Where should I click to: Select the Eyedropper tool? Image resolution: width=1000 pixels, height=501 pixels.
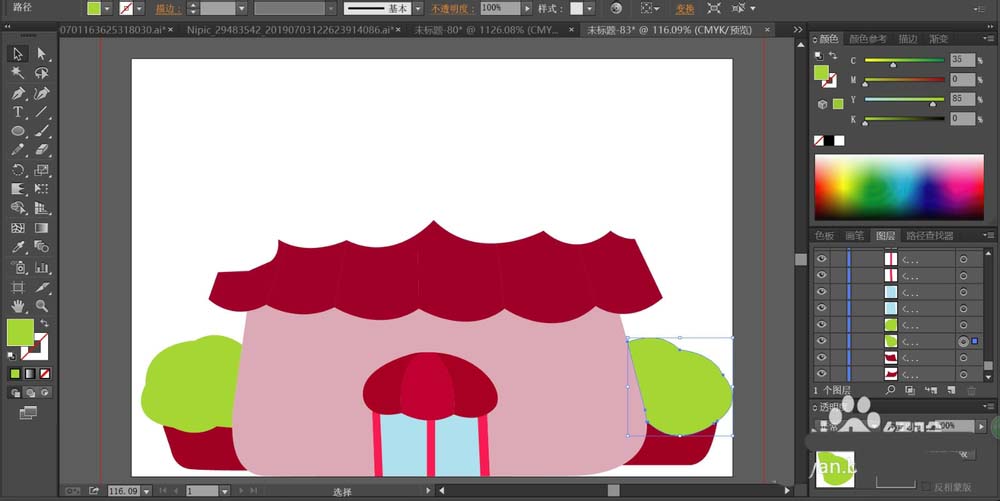point(18,247)
